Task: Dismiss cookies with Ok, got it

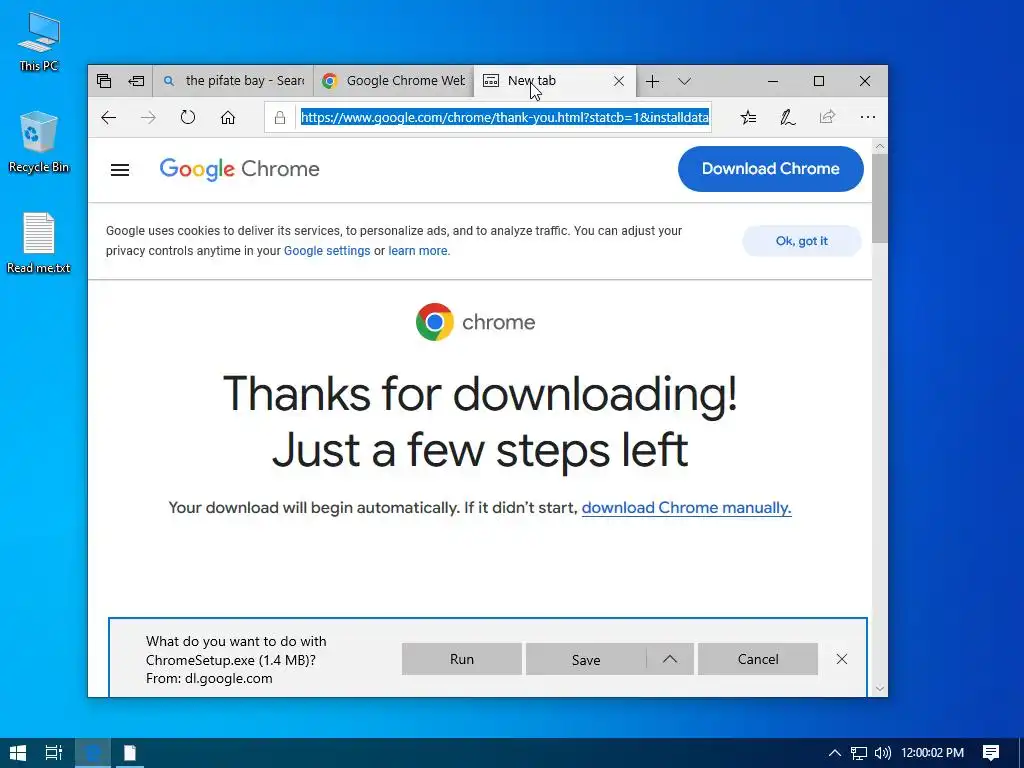Action: pos(802,241)
